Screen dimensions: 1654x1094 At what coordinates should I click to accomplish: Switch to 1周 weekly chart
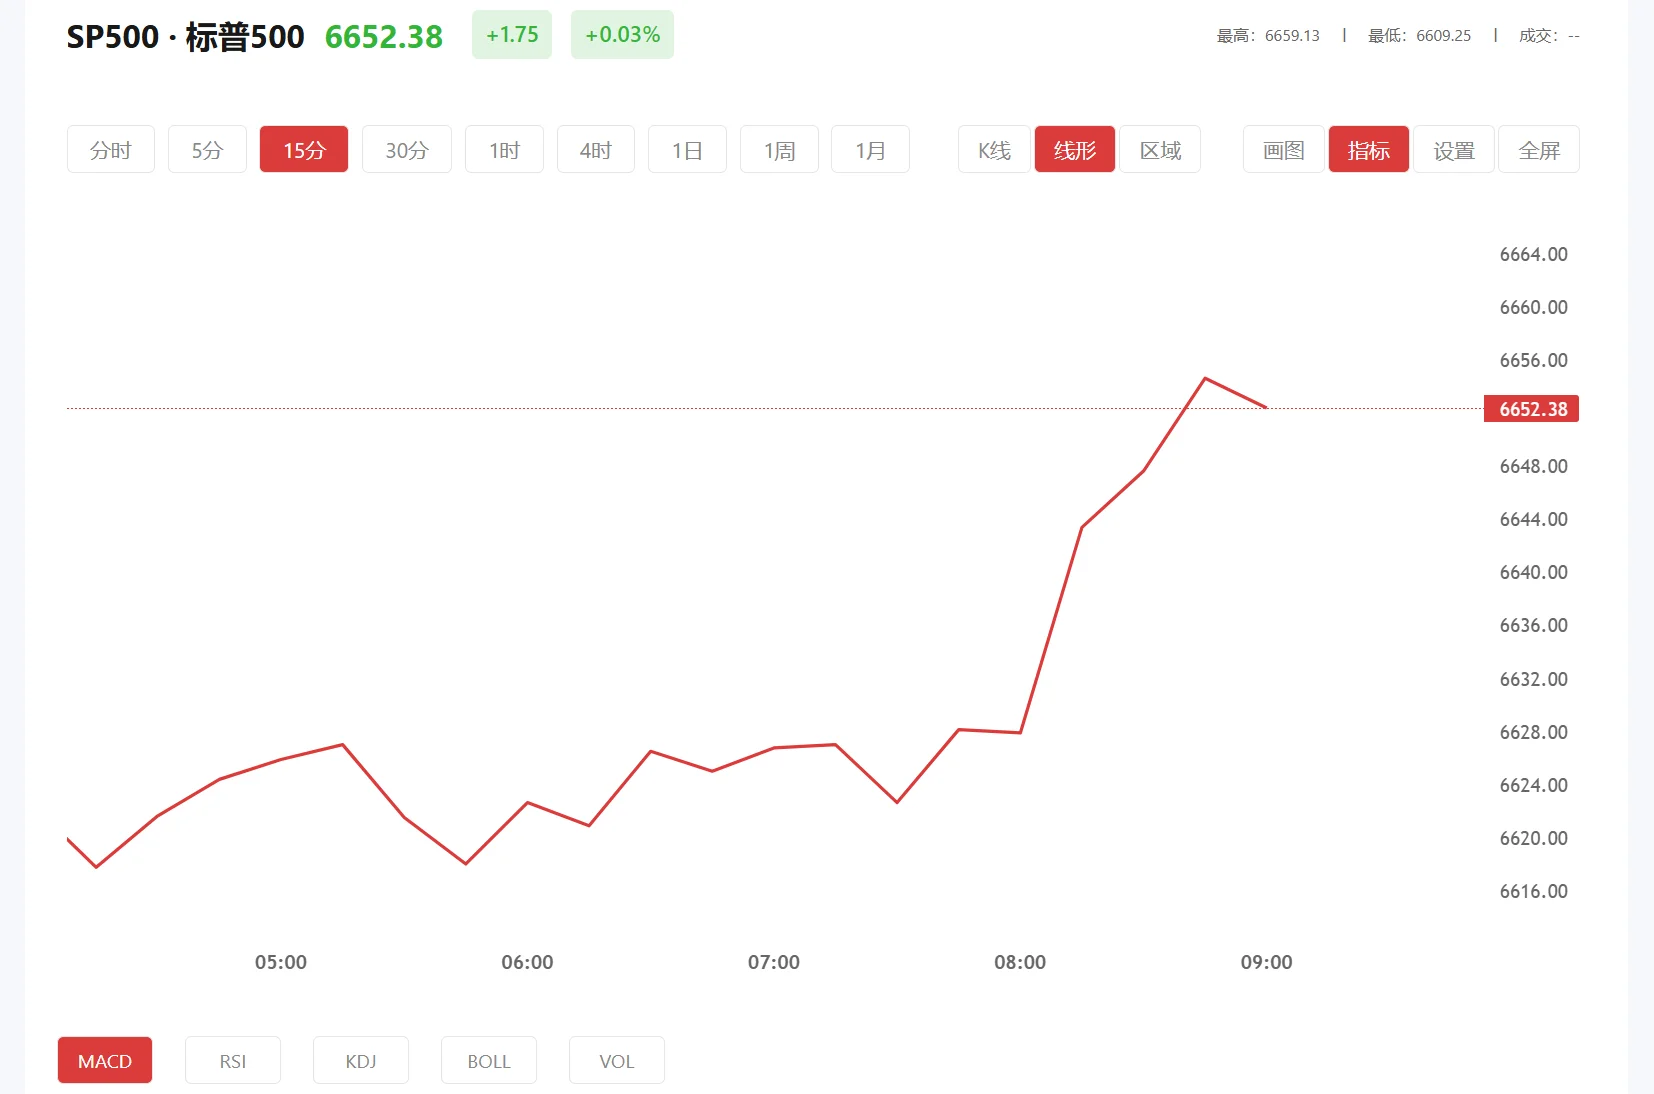(x=779, y=150)
